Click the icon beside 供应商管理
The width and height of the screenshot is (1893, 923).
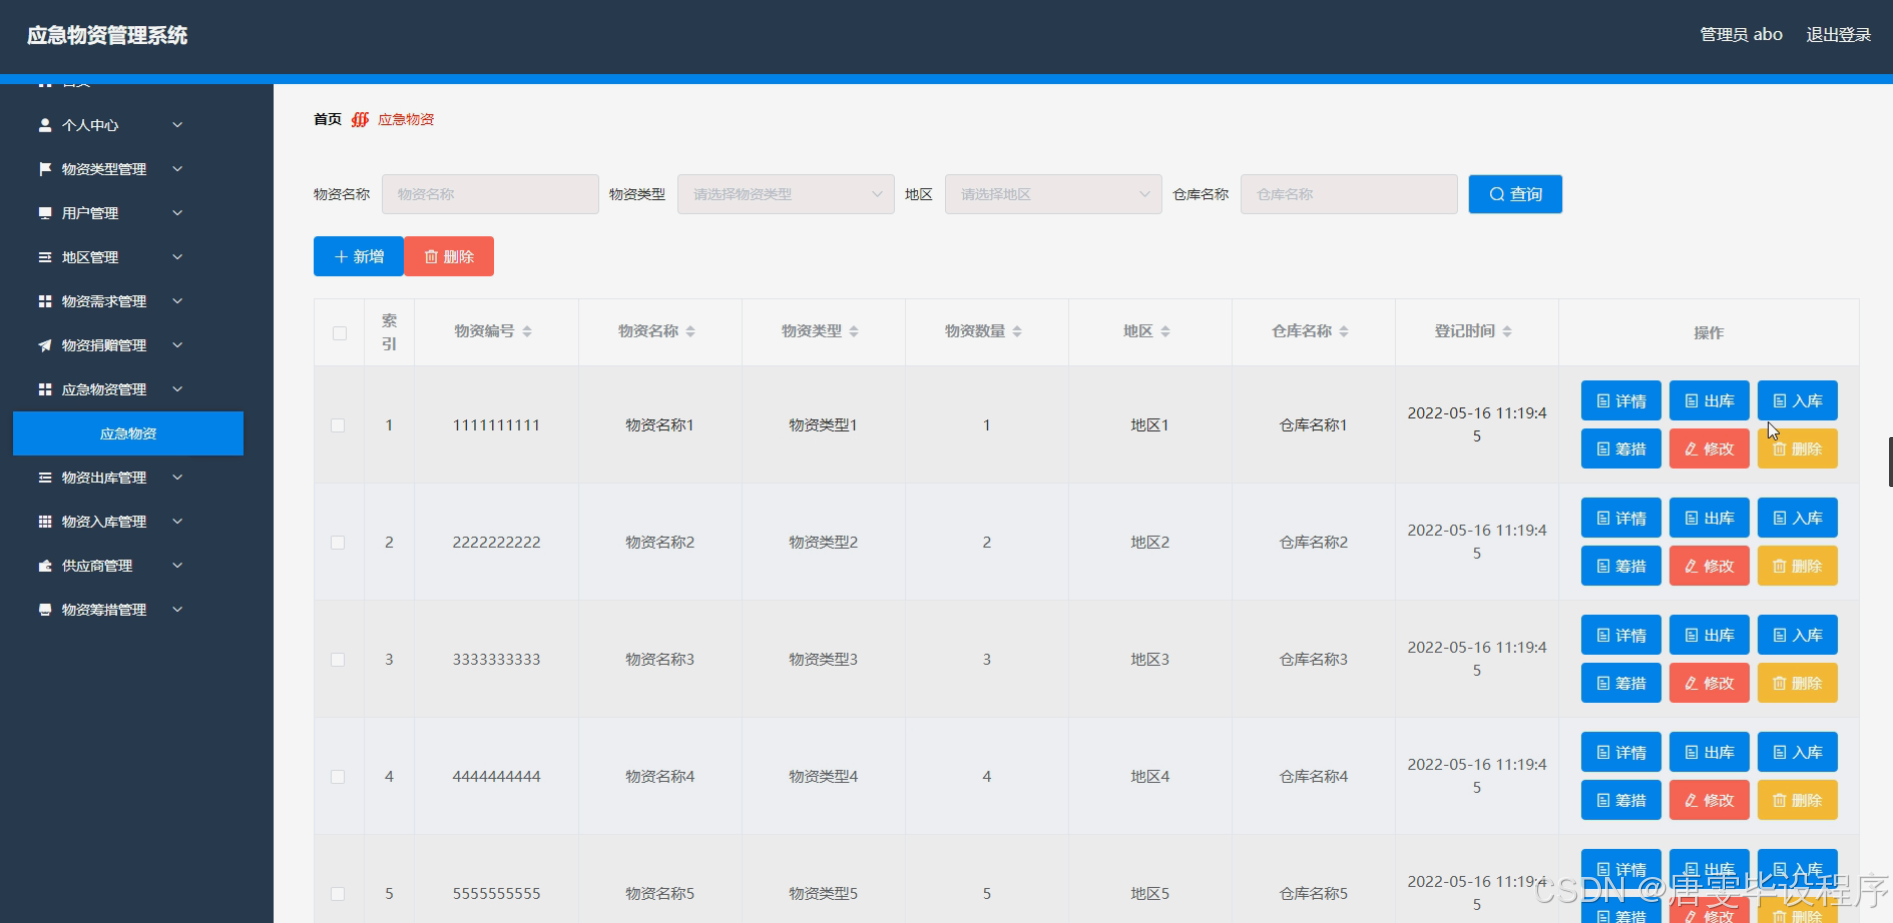tap(45, 565)
